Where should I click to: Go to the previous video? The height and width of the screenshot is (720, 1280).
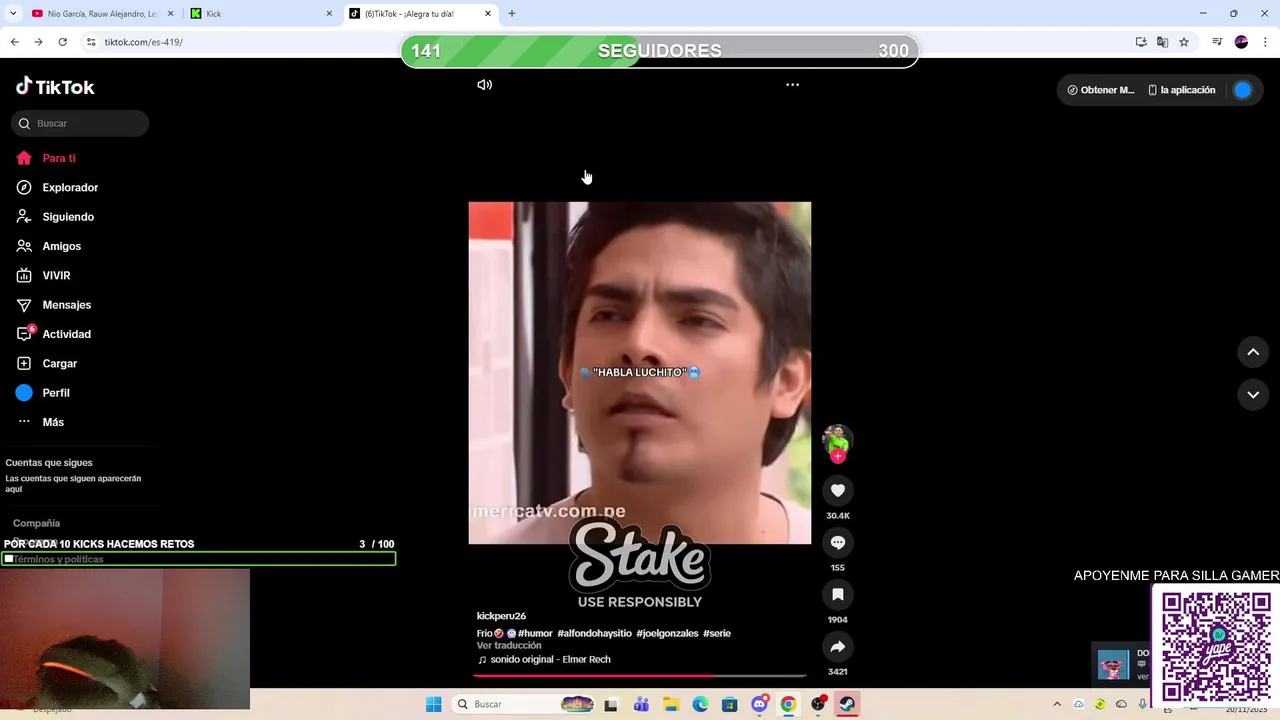(1253, 352)
